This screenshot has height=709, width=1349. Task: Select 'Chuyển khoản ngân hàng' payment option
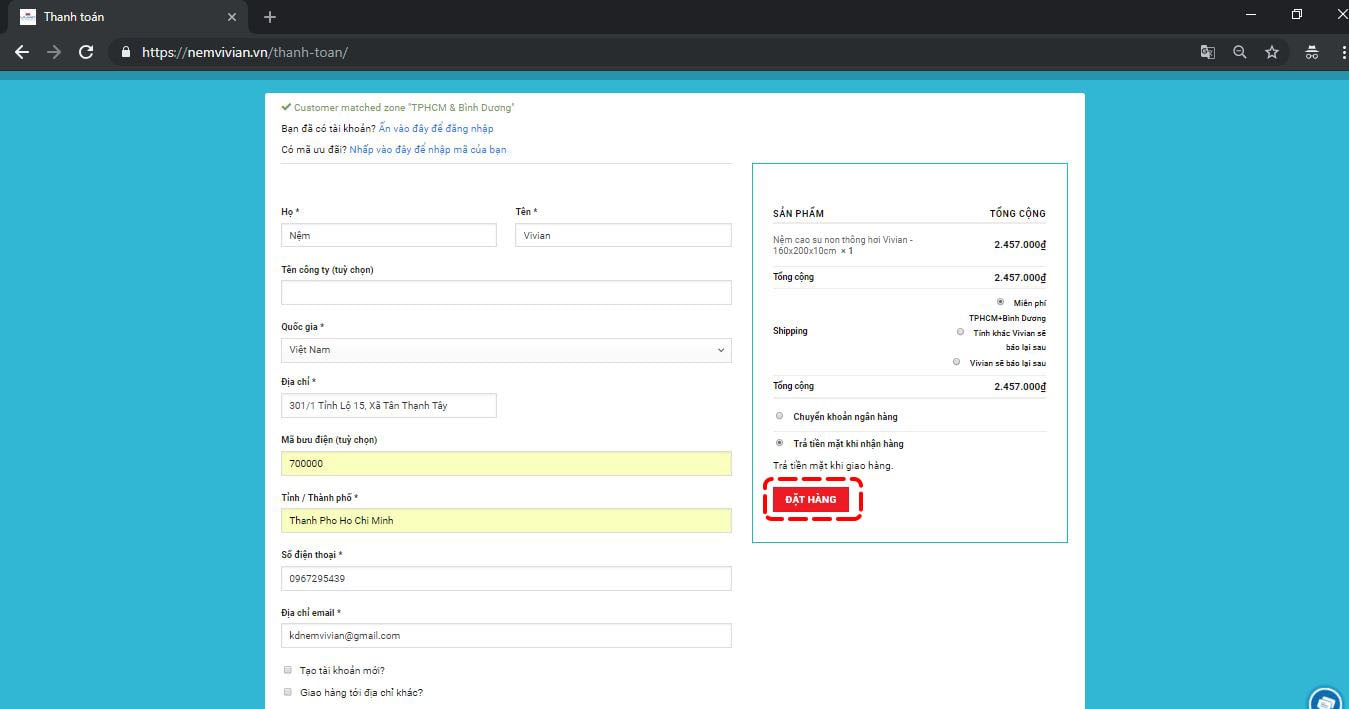click(x=780, y=416)
